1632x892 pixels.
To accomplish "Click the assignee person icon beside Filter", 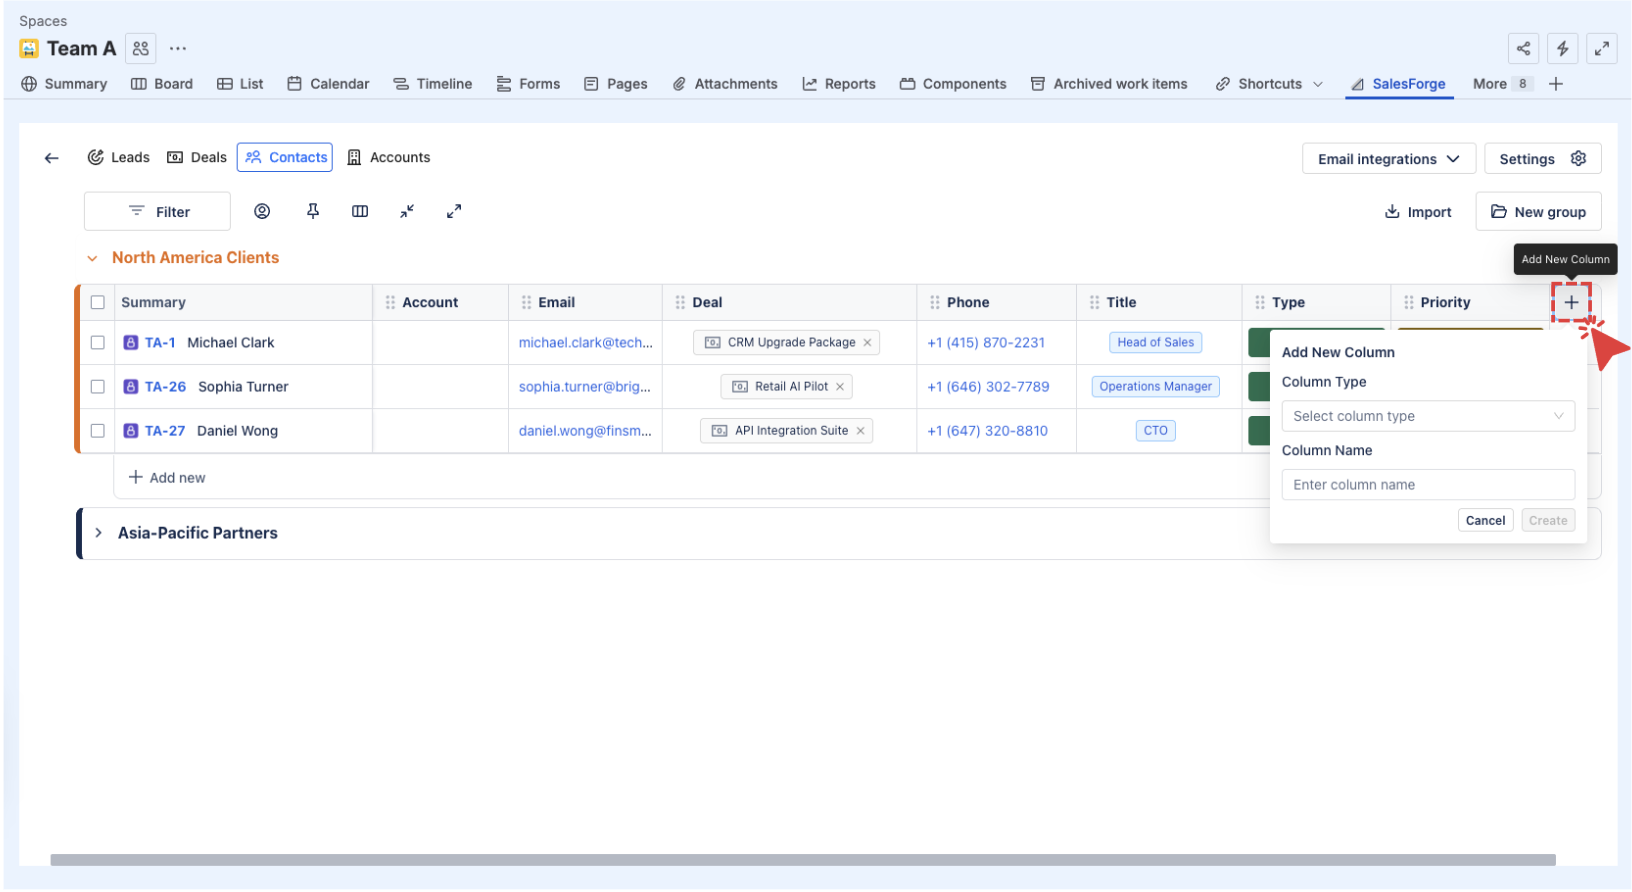I will [262, 211].
